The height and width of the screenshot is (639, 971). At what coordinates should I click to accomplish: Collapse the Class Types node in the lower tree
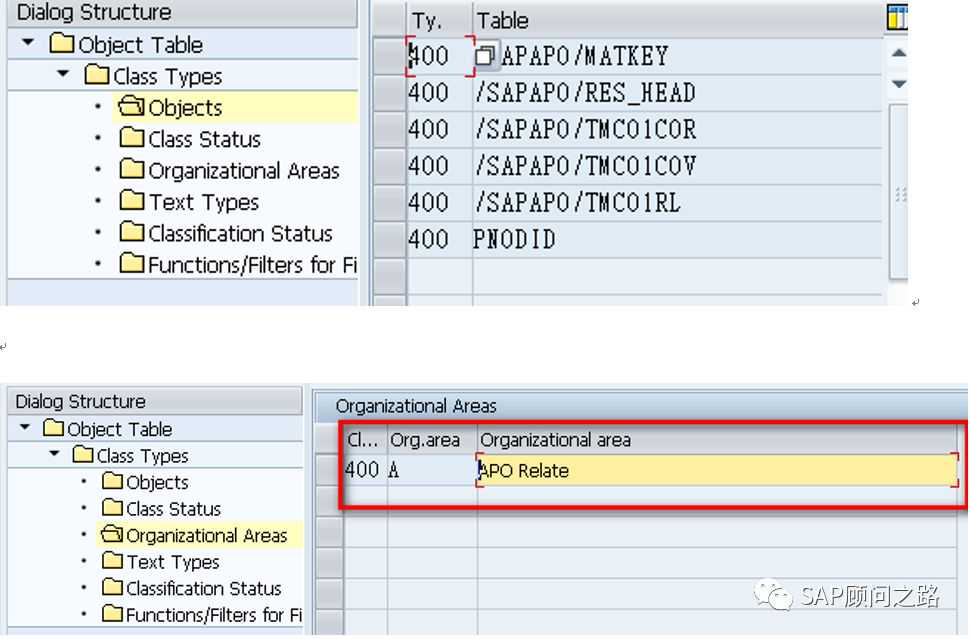[x=52, y=455]
